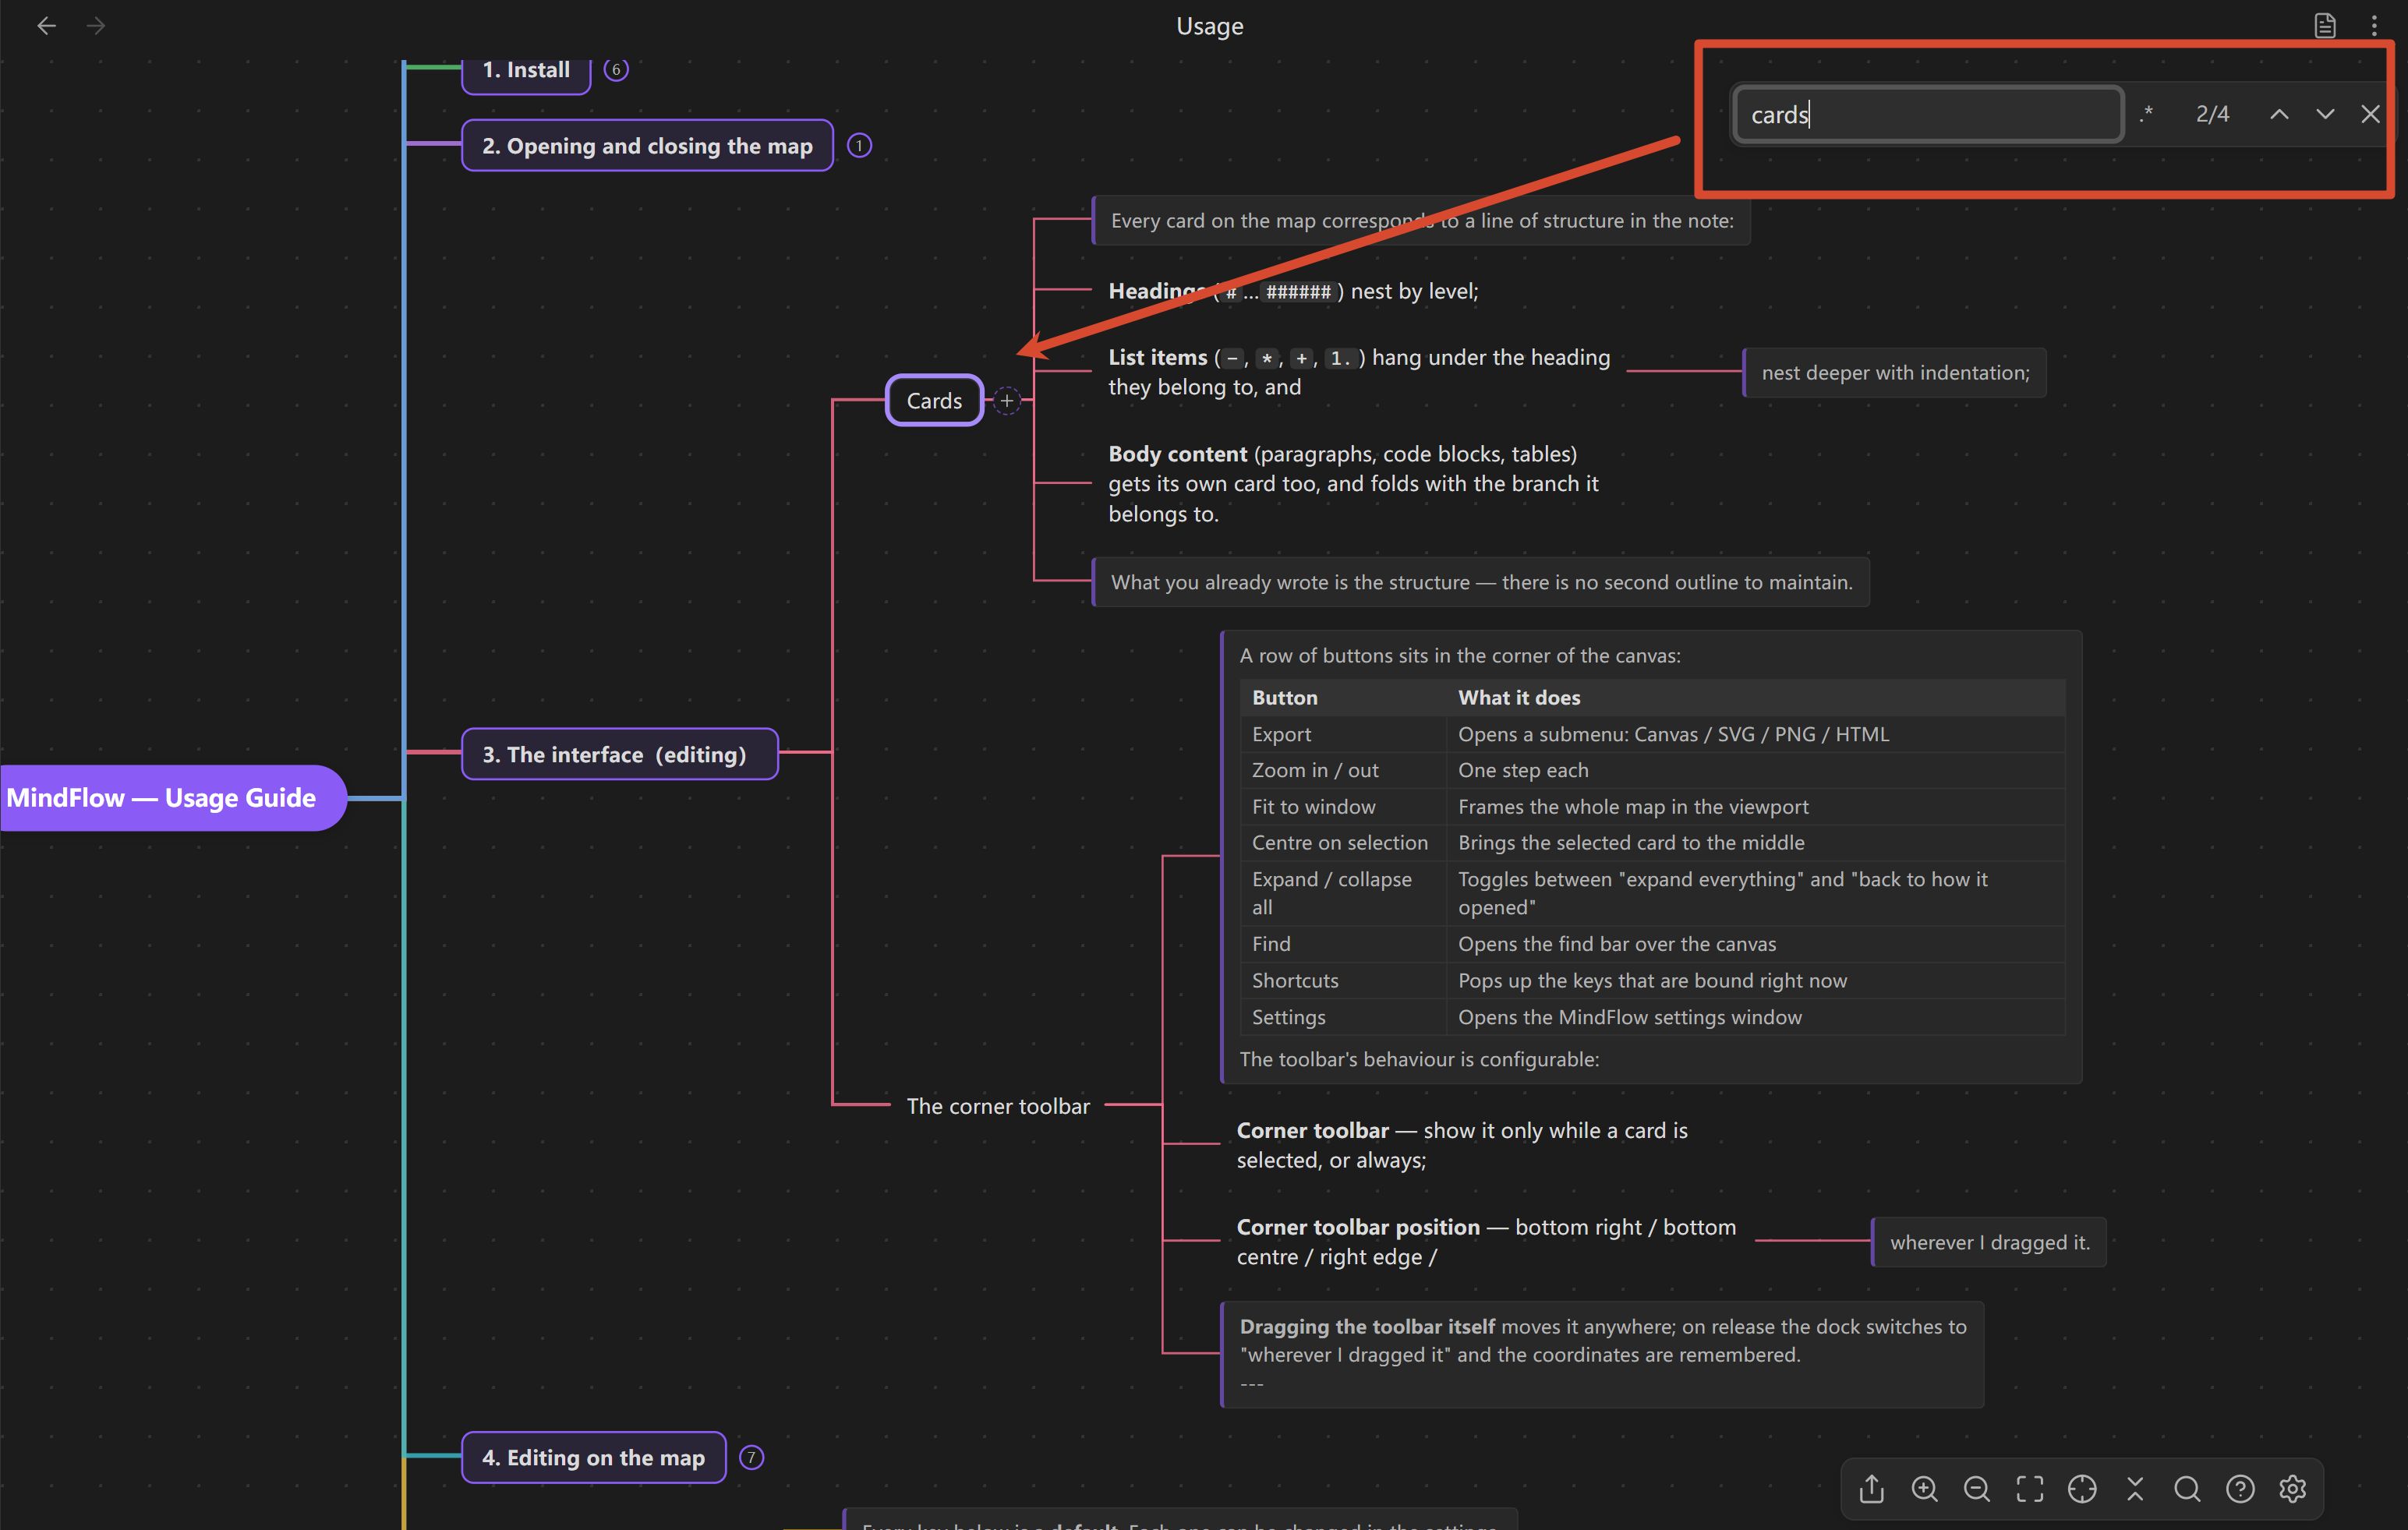Open the Export submenu in the corner toolbar
The image size is (2408, 1530).
(x=1871, y=1489)
